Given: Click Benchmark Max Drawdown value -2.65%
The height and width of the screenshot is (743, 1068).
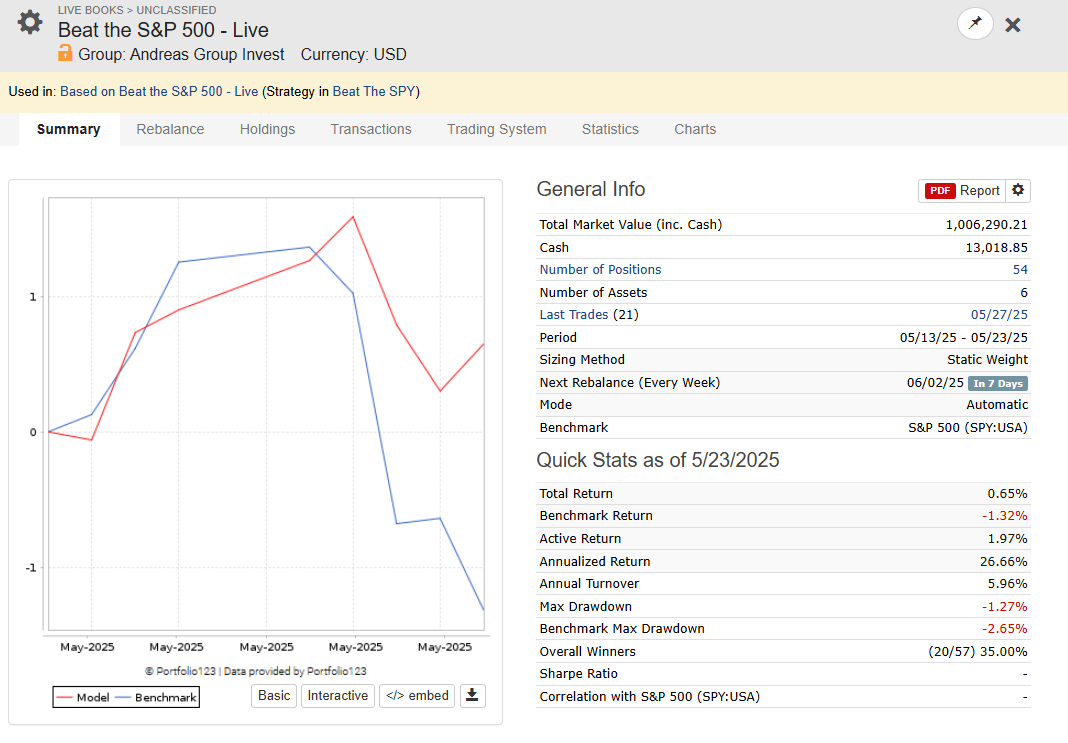Looking at the screenshot, I should point(1005,629).
